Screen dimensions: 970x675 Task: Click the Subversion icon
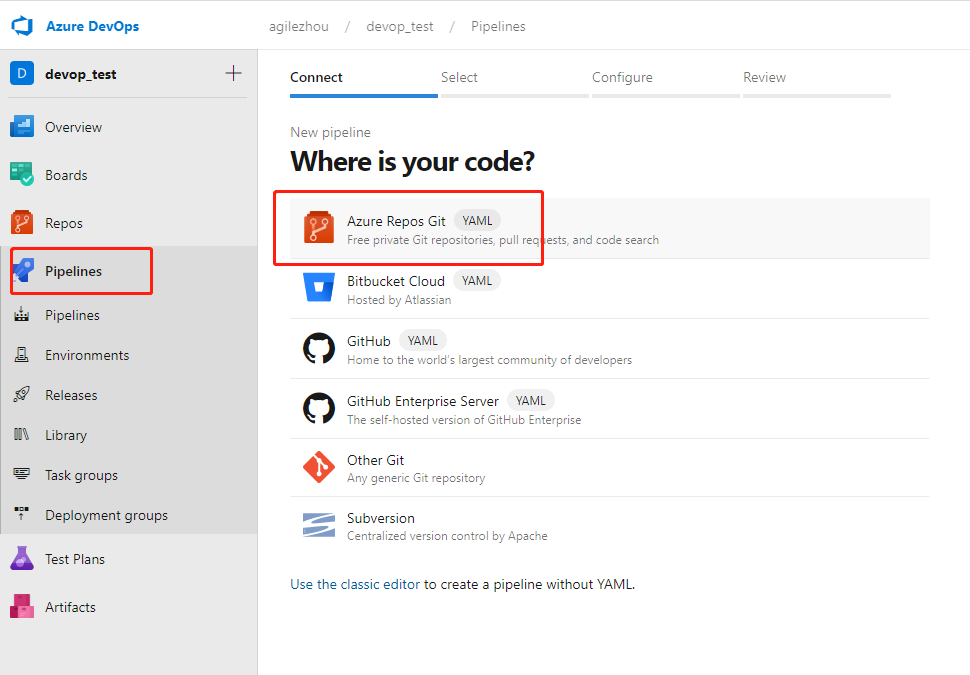point(319,525)
